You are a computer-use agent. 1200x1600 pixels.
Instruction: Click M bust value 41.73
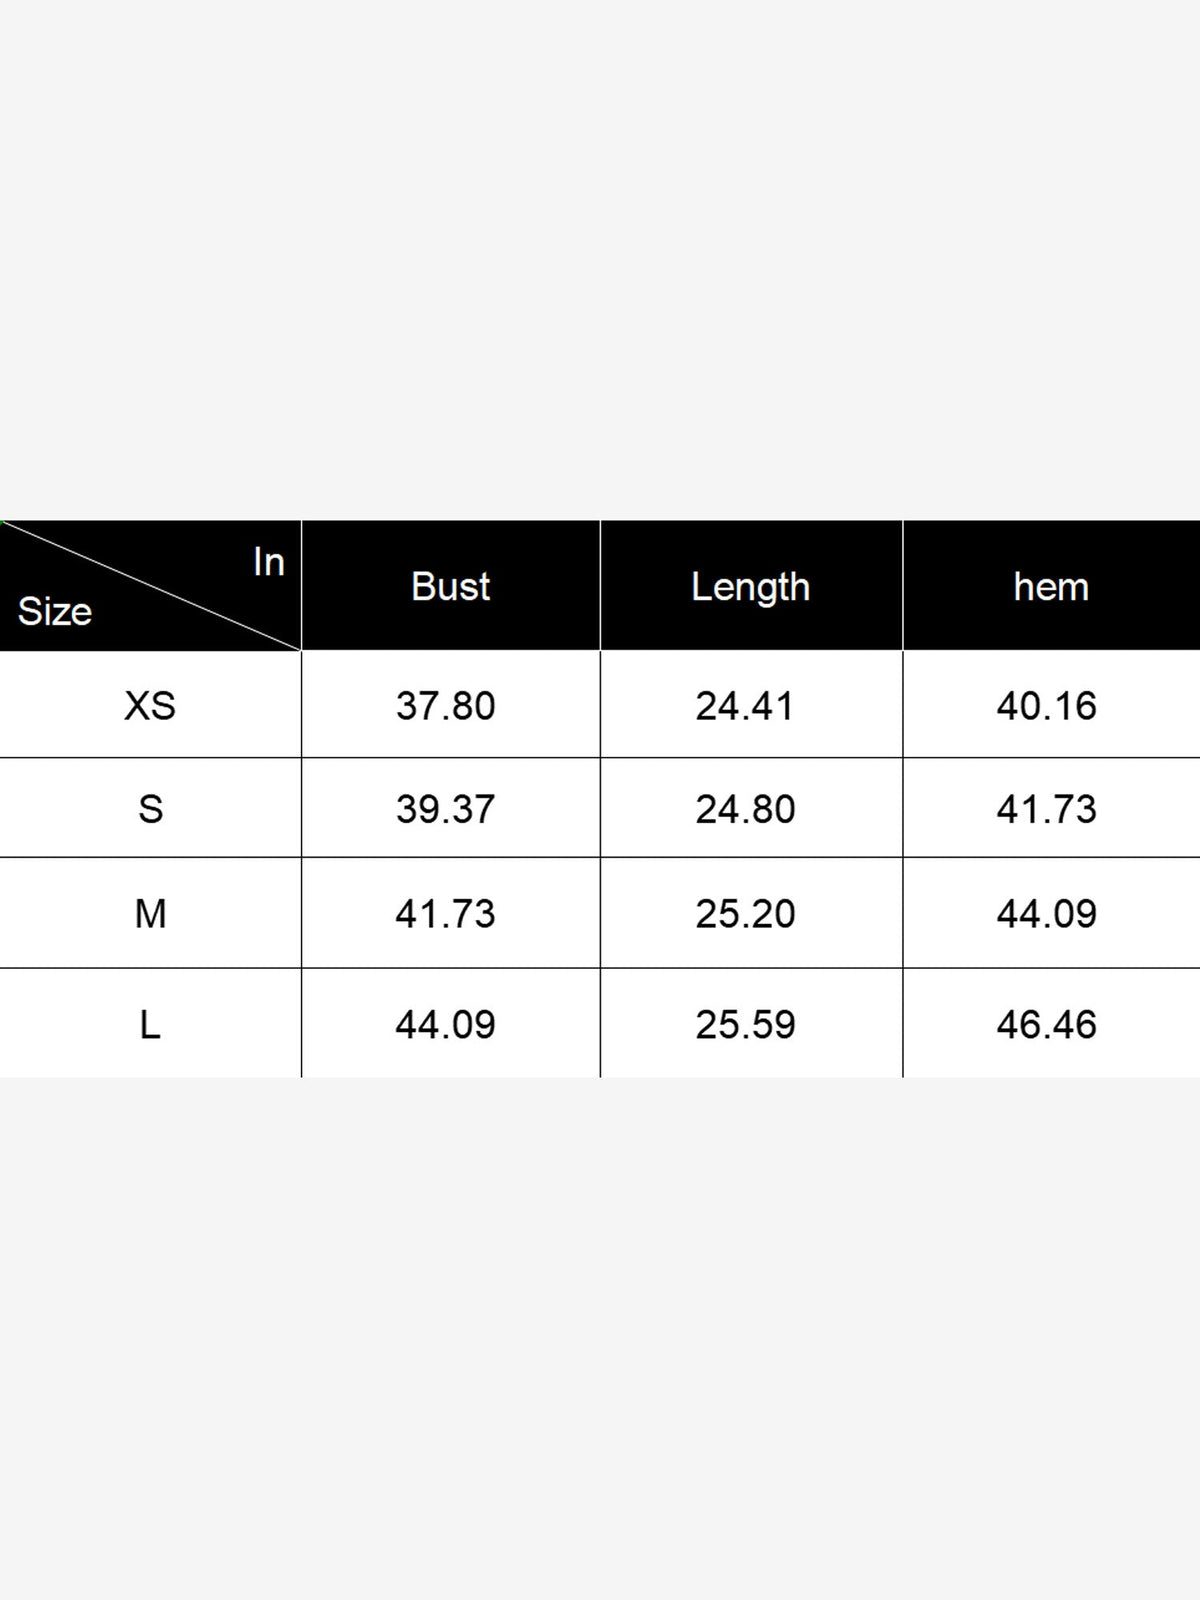coord(446,913)
